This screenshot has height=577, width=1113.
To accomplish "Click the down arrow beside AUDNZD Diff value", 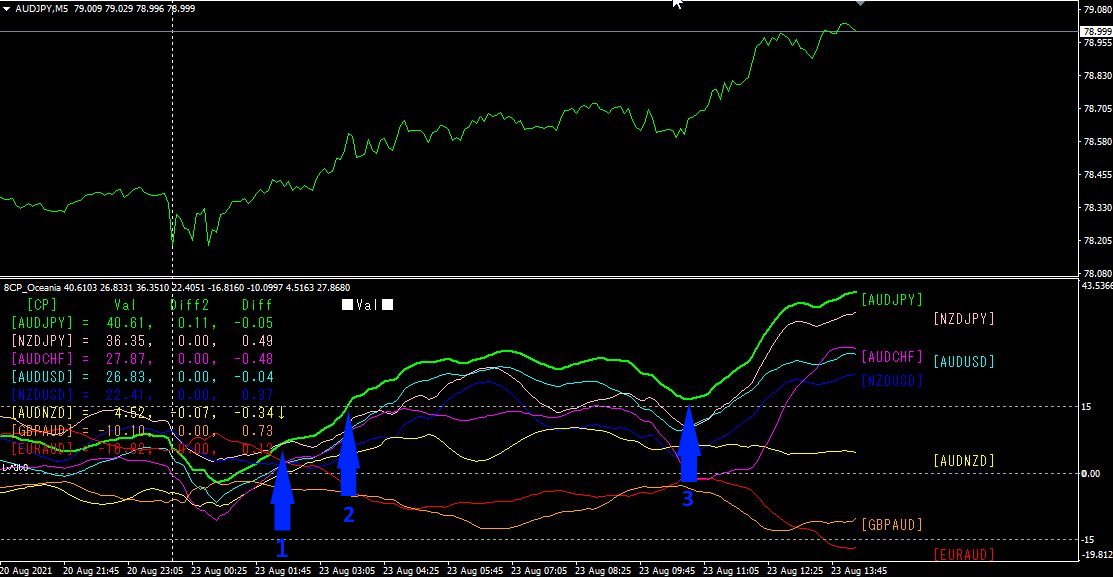I will coord(281,412).
